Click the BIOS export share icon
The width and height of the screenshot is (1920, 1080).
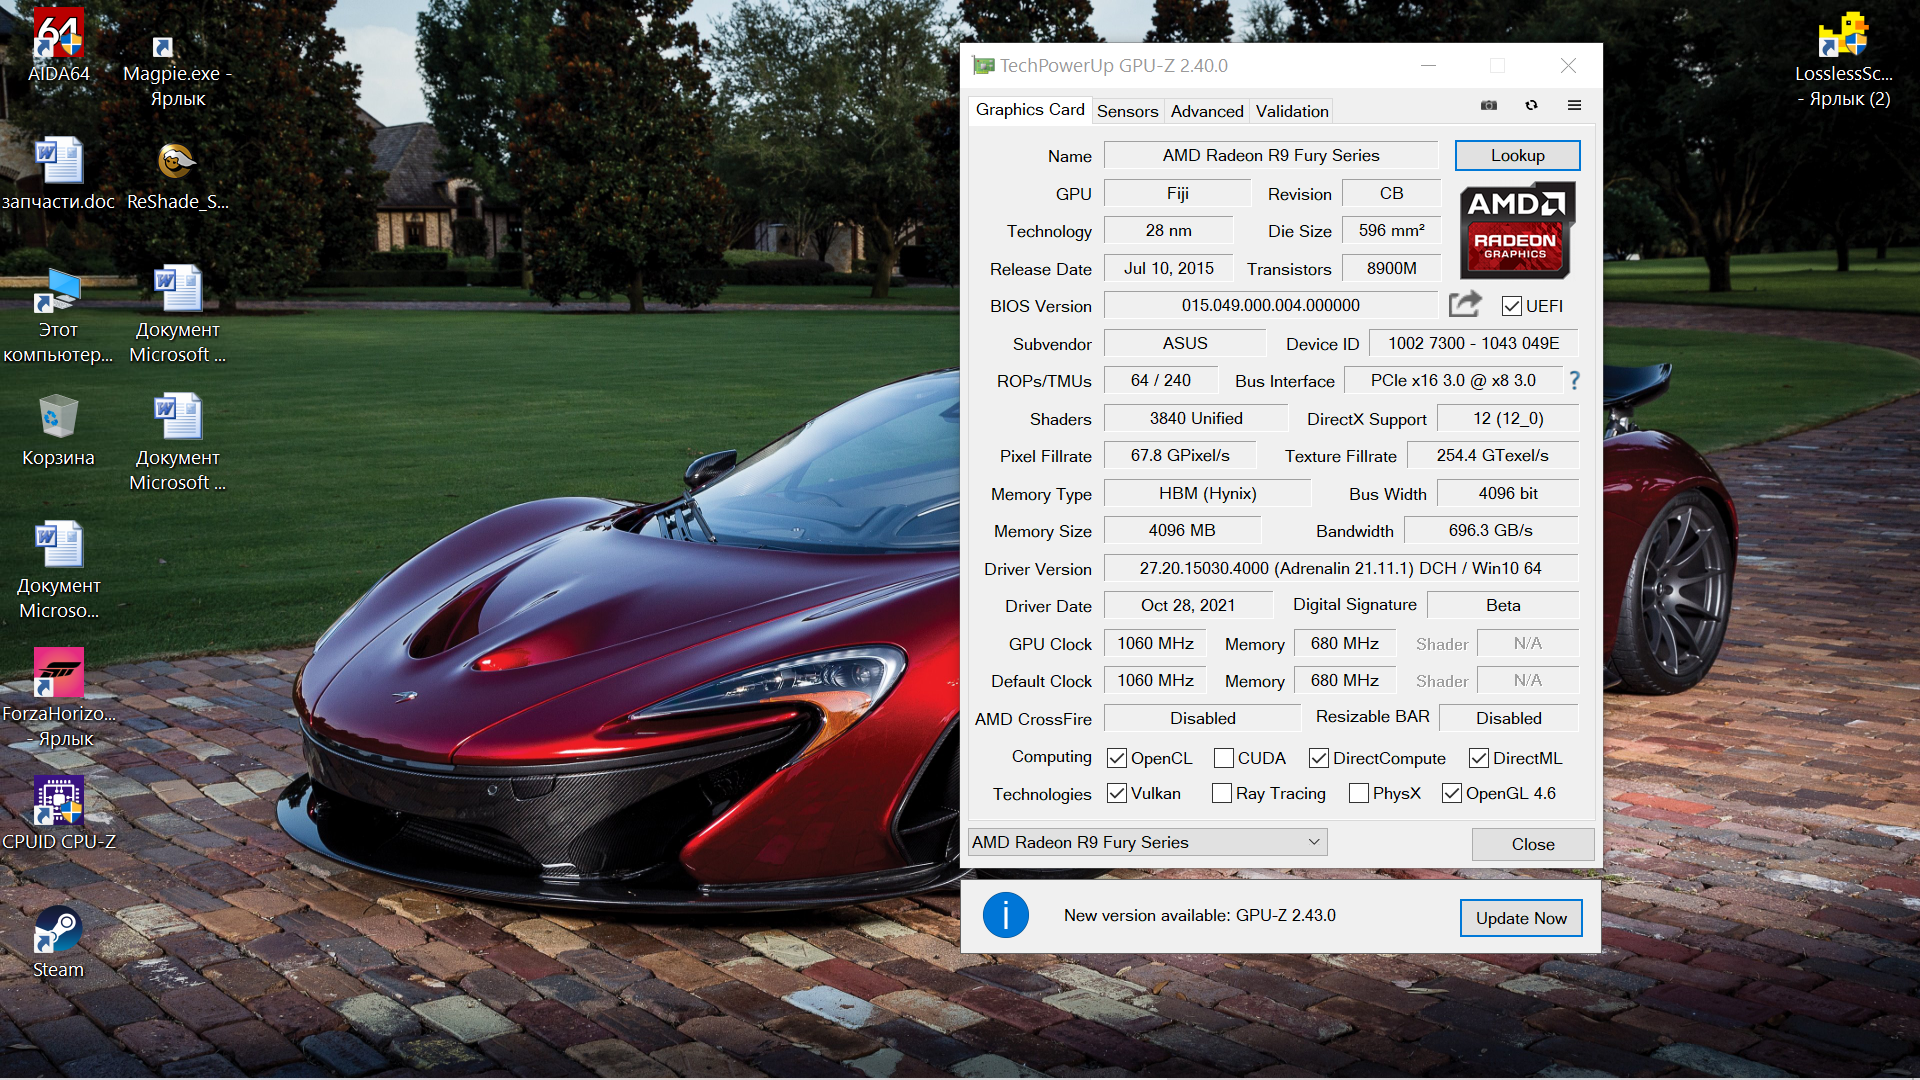pos(1465,304)
